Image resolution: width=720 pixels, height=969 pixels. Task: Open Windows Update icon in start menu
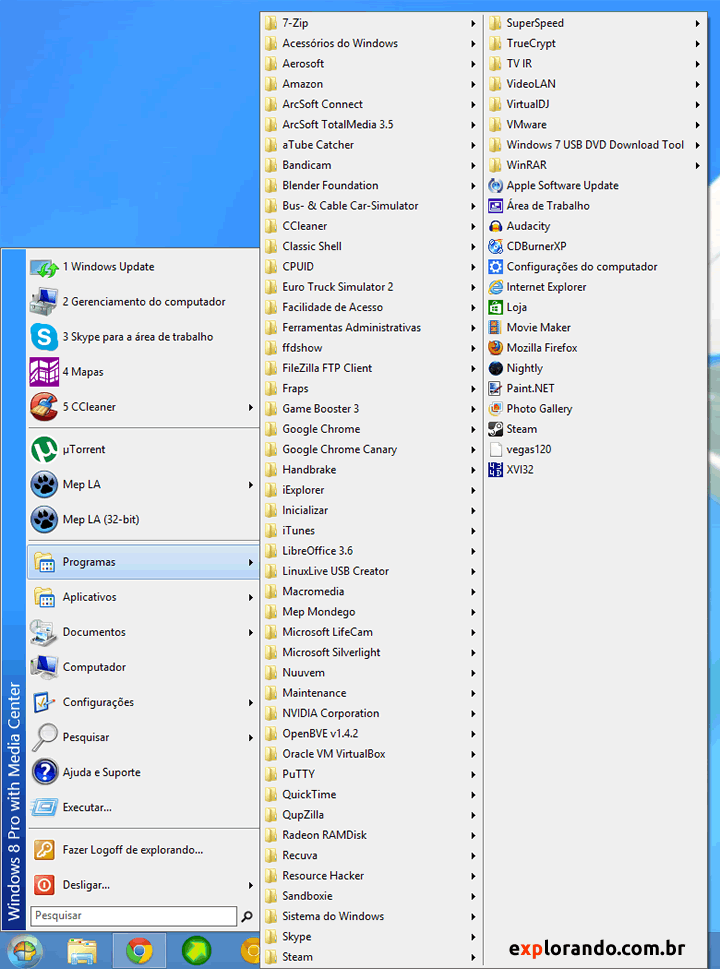click(x=44, y=267)
